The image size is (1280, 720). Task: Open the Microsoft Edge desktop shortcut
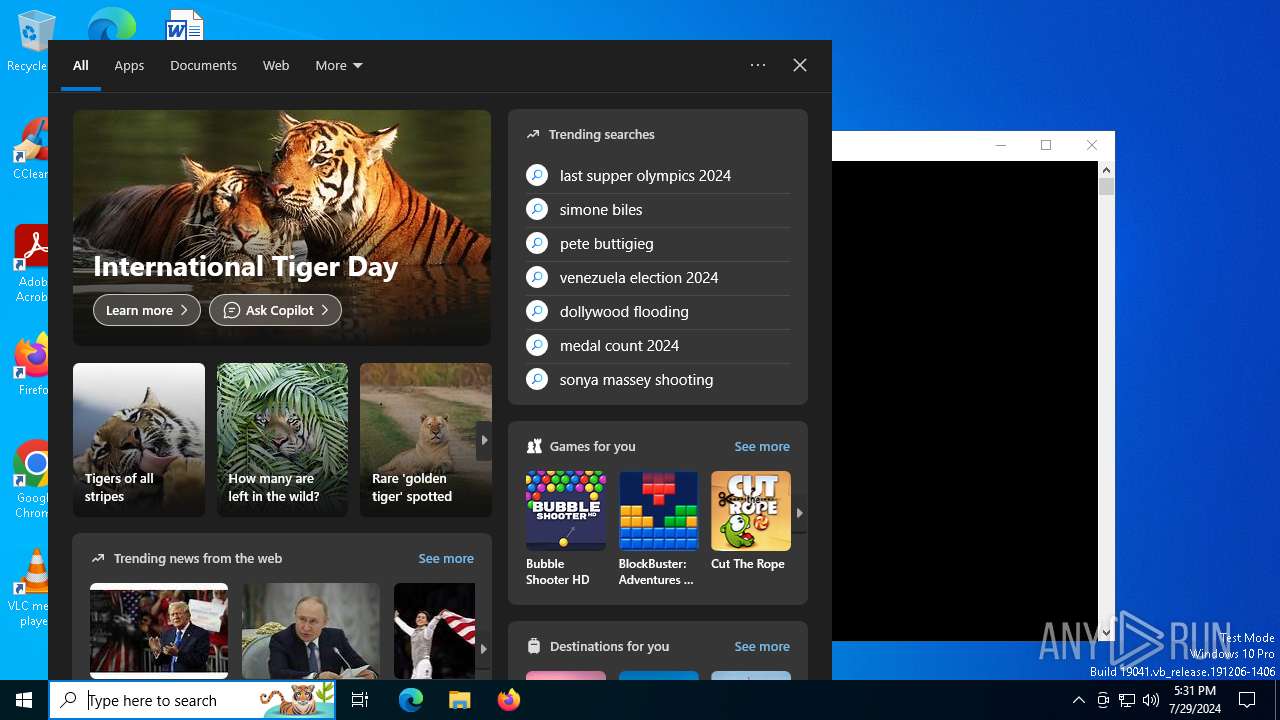[x=111, y=24]
